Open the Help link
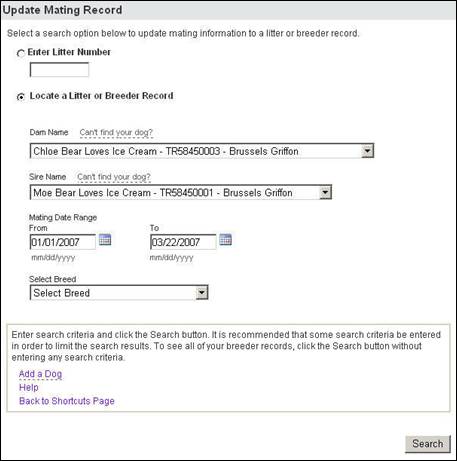The height and width of the screenshot is (461, 457). tap(29, 387)
